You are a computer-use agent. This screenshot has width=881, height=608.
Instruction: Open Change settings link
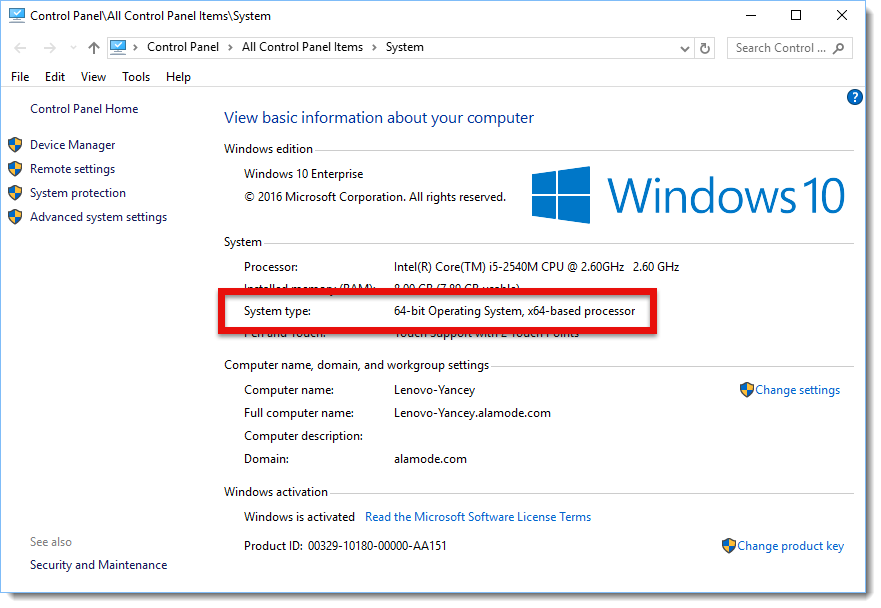(797, 390)
